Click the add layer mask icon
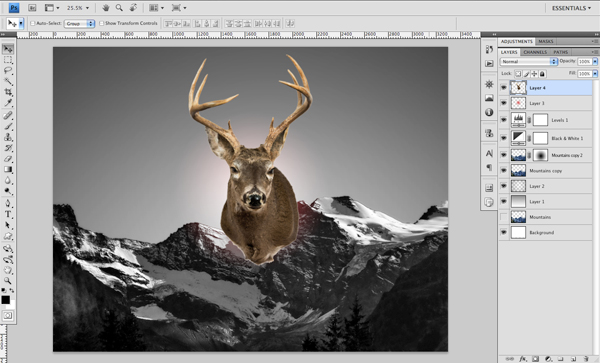The width and height of the screenshot is (600, 363). click(535, 359)
